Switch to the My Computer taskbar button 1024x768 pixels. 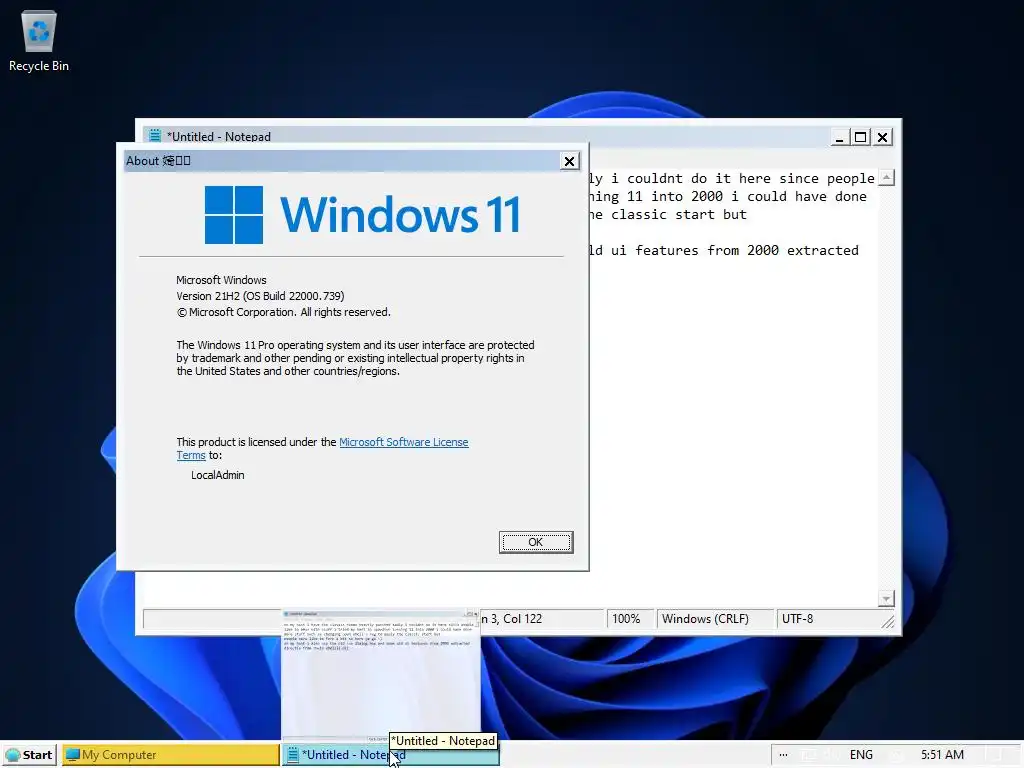click(171, 755)
